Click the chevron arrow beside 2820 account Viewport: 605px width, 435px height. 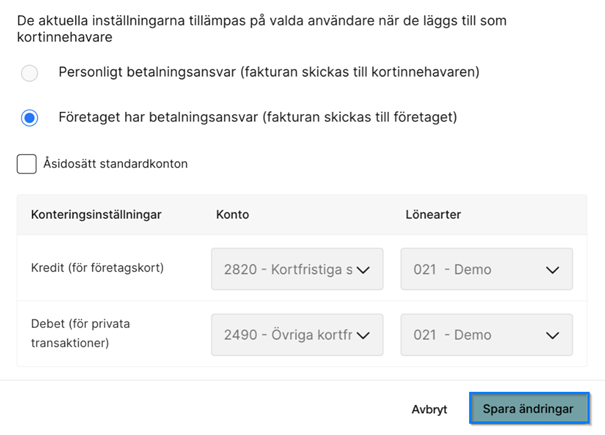(363, 270)
